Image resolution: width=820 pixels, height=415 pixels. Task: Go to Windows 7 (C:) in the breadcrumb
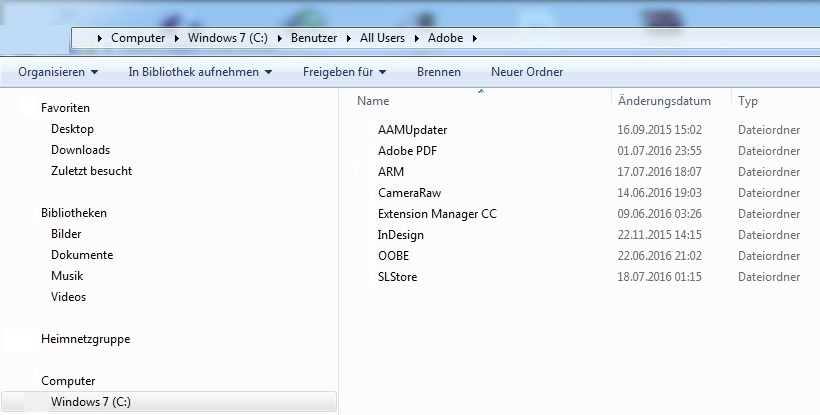coord(227,38)
